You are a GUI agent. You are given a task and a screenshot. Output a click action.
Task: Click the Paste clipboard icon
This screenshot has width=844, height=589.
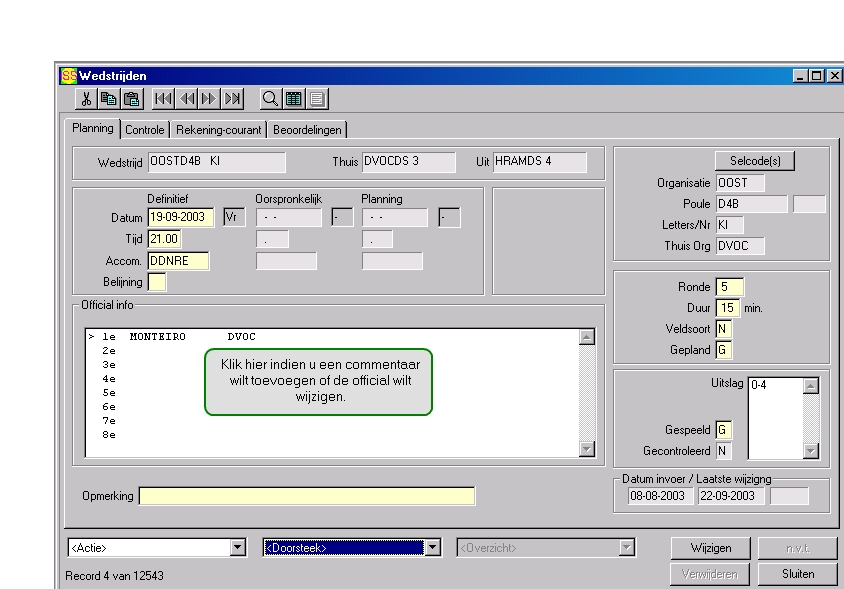tap(131, 99)
